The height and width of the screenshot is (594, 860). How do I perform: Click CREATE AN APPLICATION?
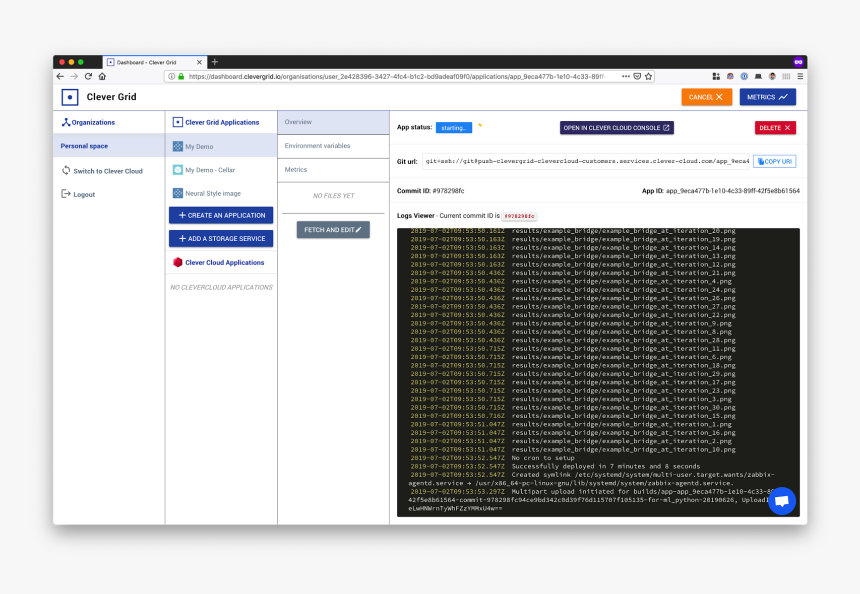coord(221,216)
